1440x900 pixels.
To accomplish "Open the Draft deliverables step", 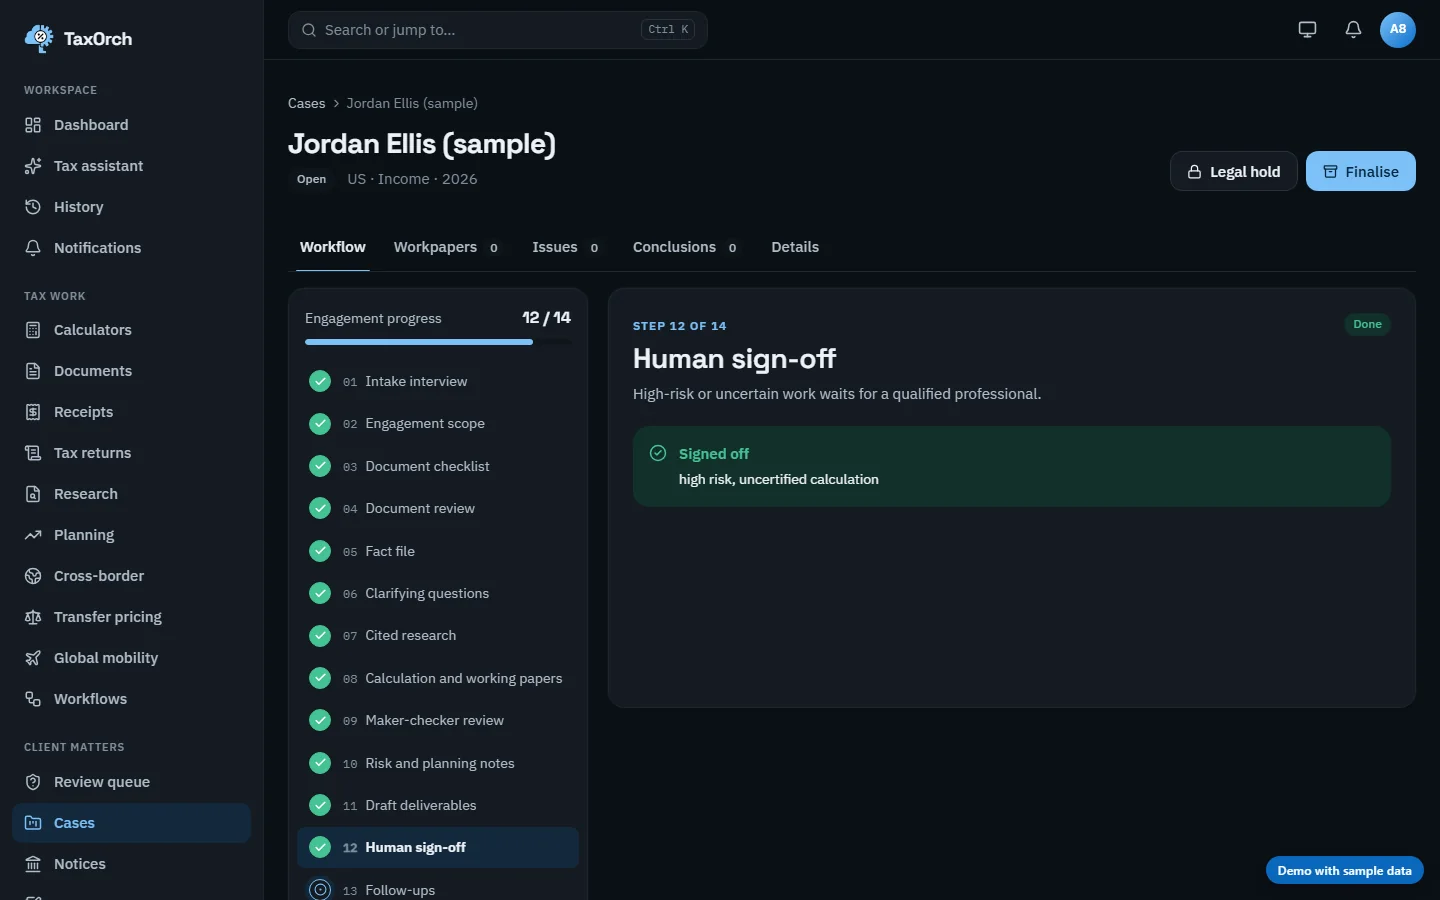I will click(438, 805).
